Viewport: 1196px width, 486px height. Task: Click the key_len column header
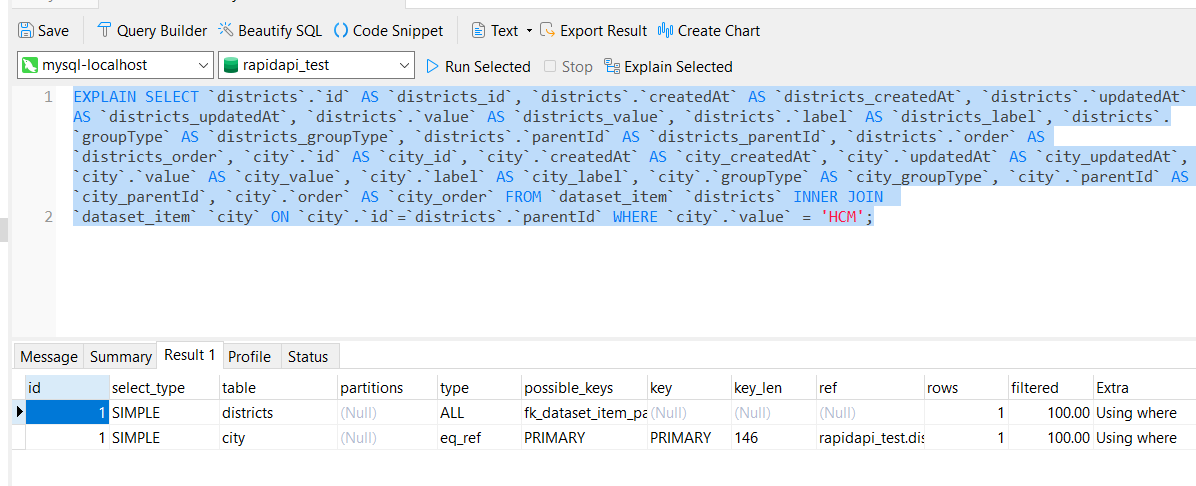click(773, 388)
